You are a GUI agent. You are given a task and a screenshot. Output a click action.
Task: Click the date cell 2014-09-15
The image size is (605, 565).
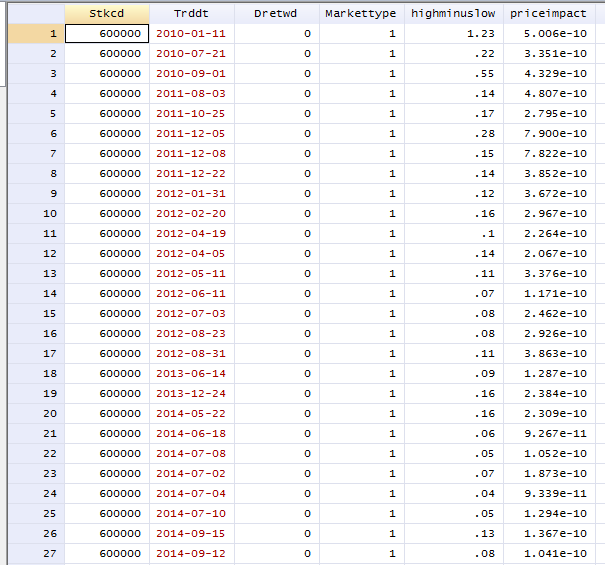(192, 534)
